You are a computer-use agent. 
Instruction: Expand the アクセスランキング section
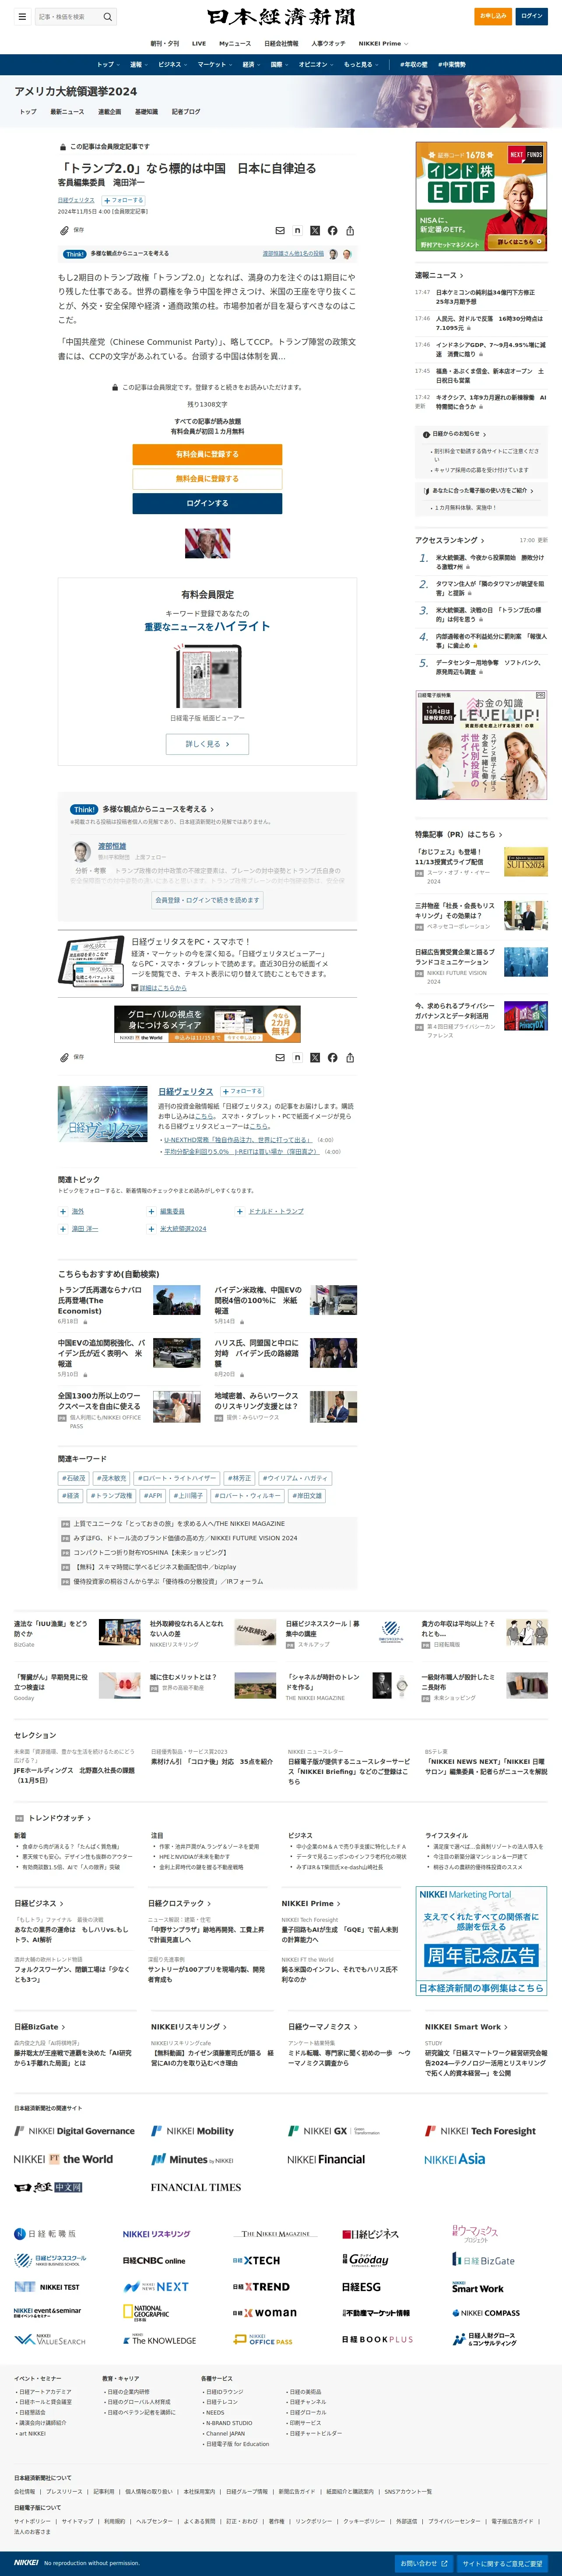click(x=450, y=540)
